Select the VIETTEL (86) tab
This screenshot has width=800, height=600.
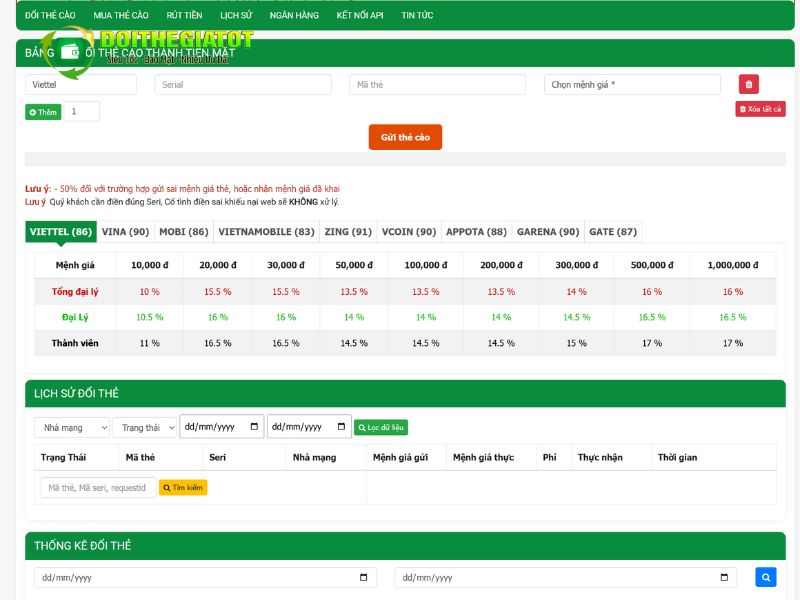point(61,232)
